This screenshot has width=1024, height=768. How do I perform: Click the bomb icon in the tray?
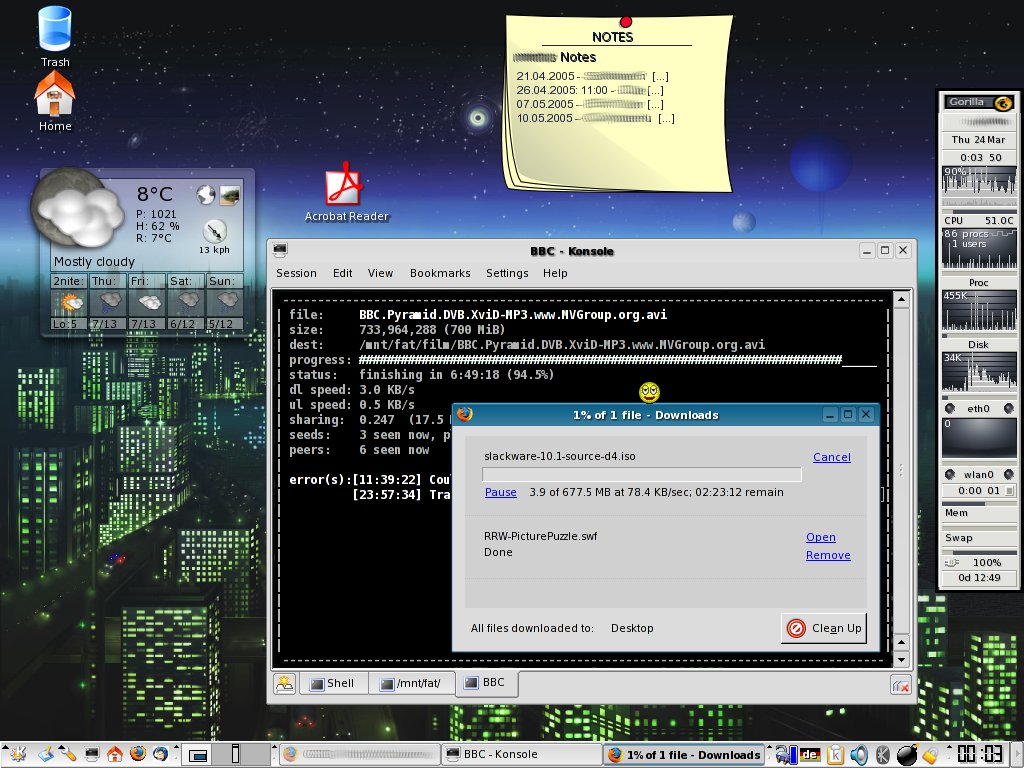pos(906,755)
